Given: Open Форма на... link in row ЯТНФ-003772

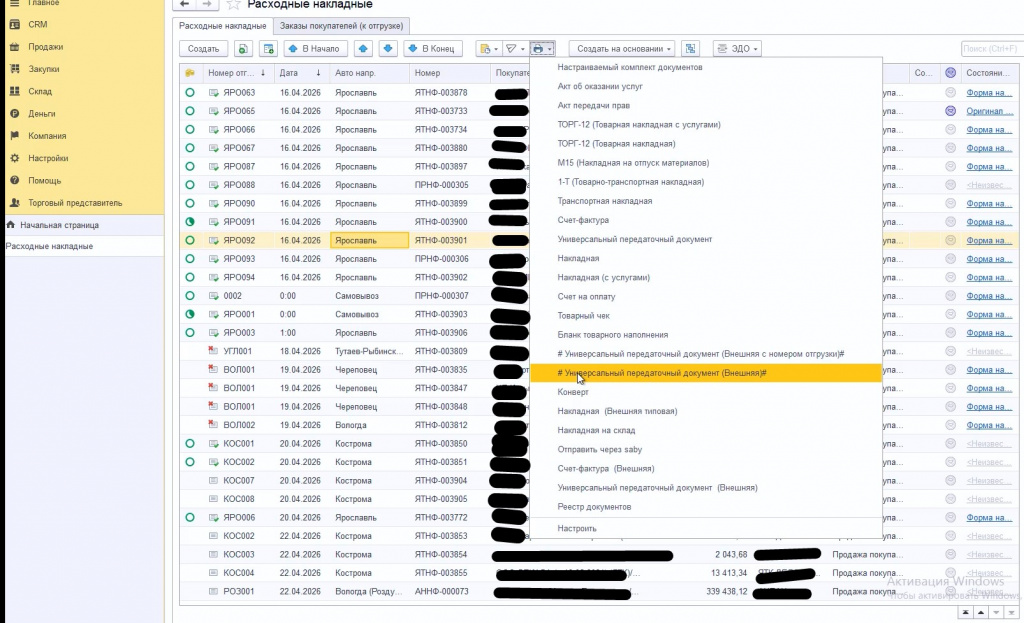Looking at the screenshot, I should click(989, 517).
